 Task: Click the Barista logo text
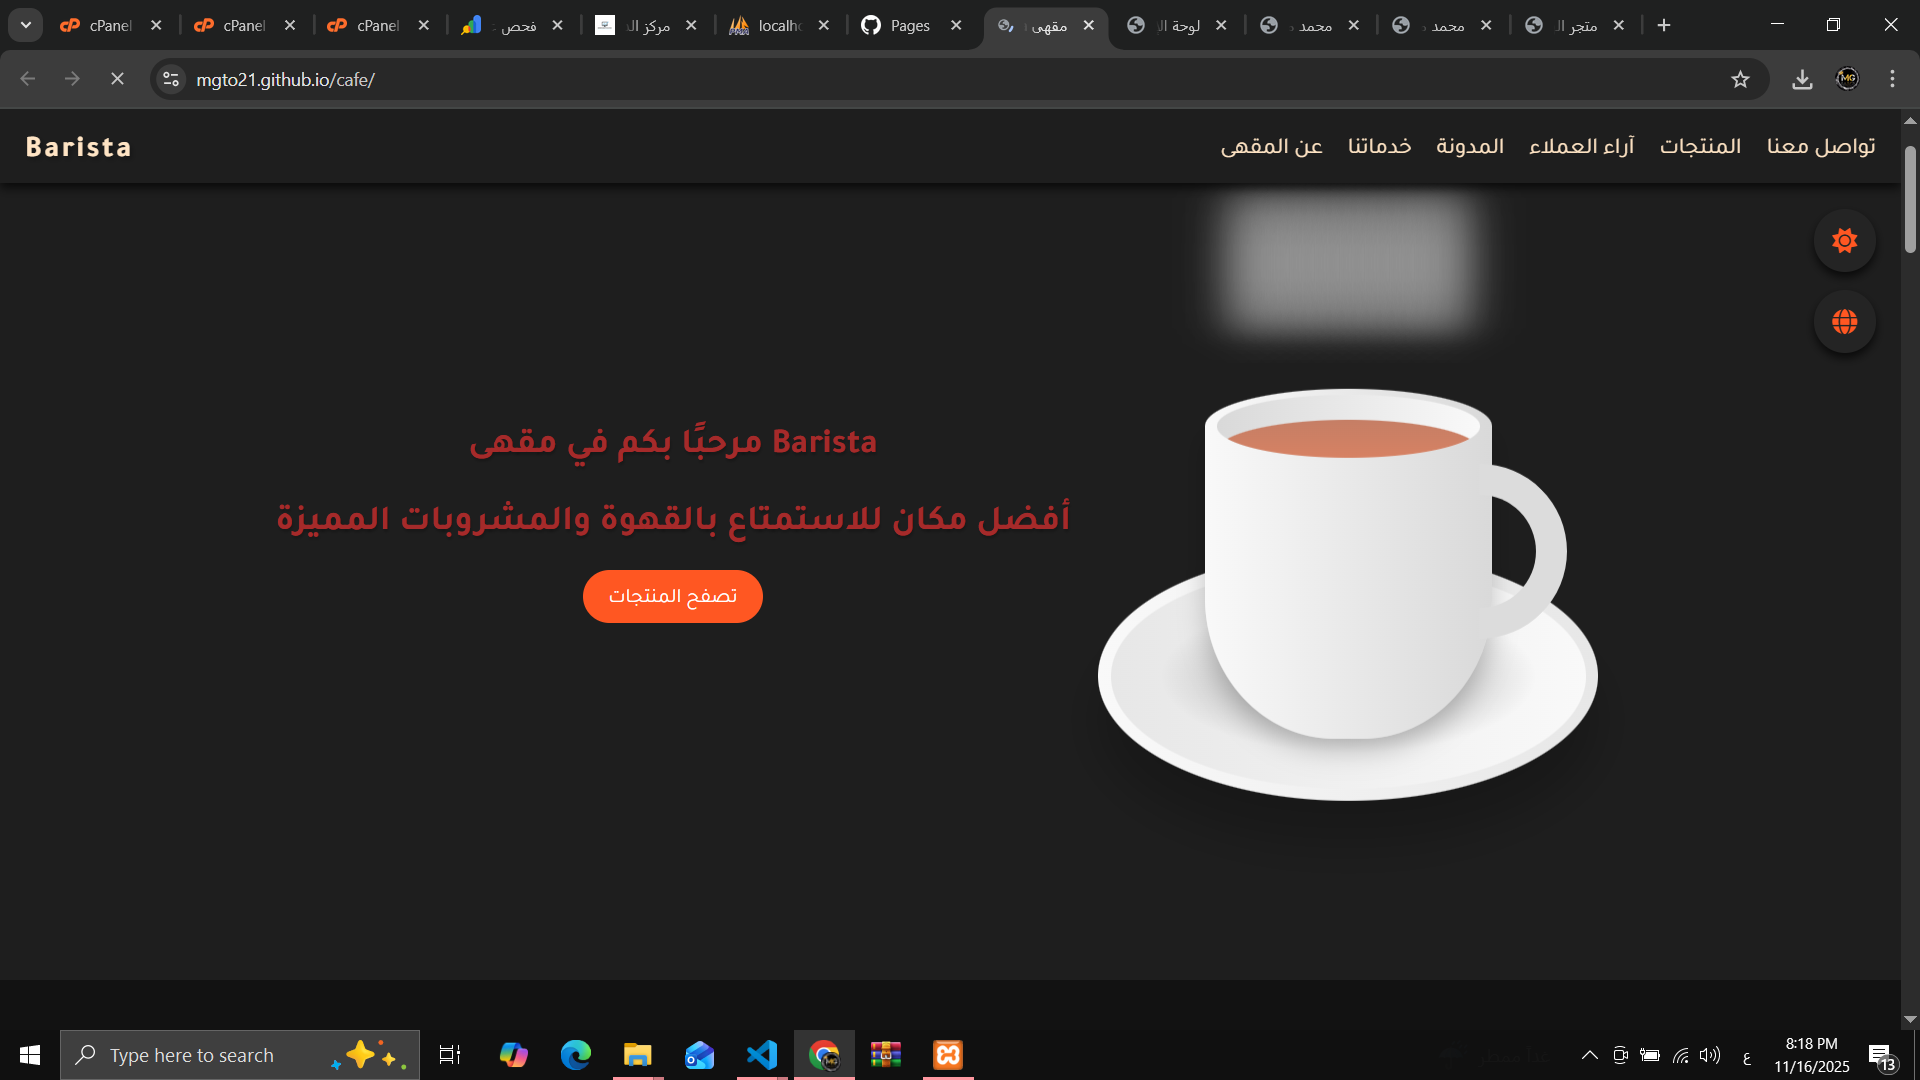click(x=79, y=147)
